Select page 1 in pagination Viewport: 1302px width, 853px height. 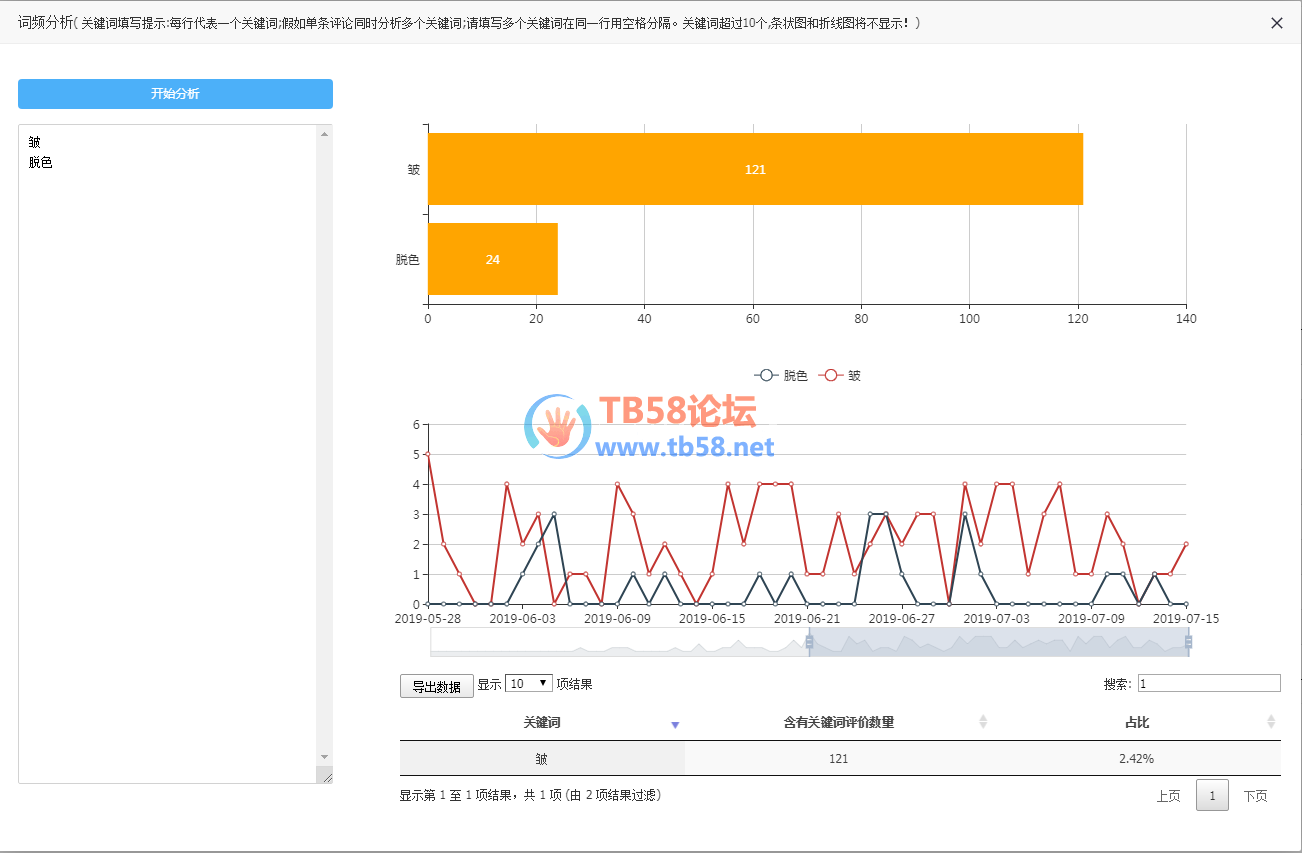pos(1212,796)
